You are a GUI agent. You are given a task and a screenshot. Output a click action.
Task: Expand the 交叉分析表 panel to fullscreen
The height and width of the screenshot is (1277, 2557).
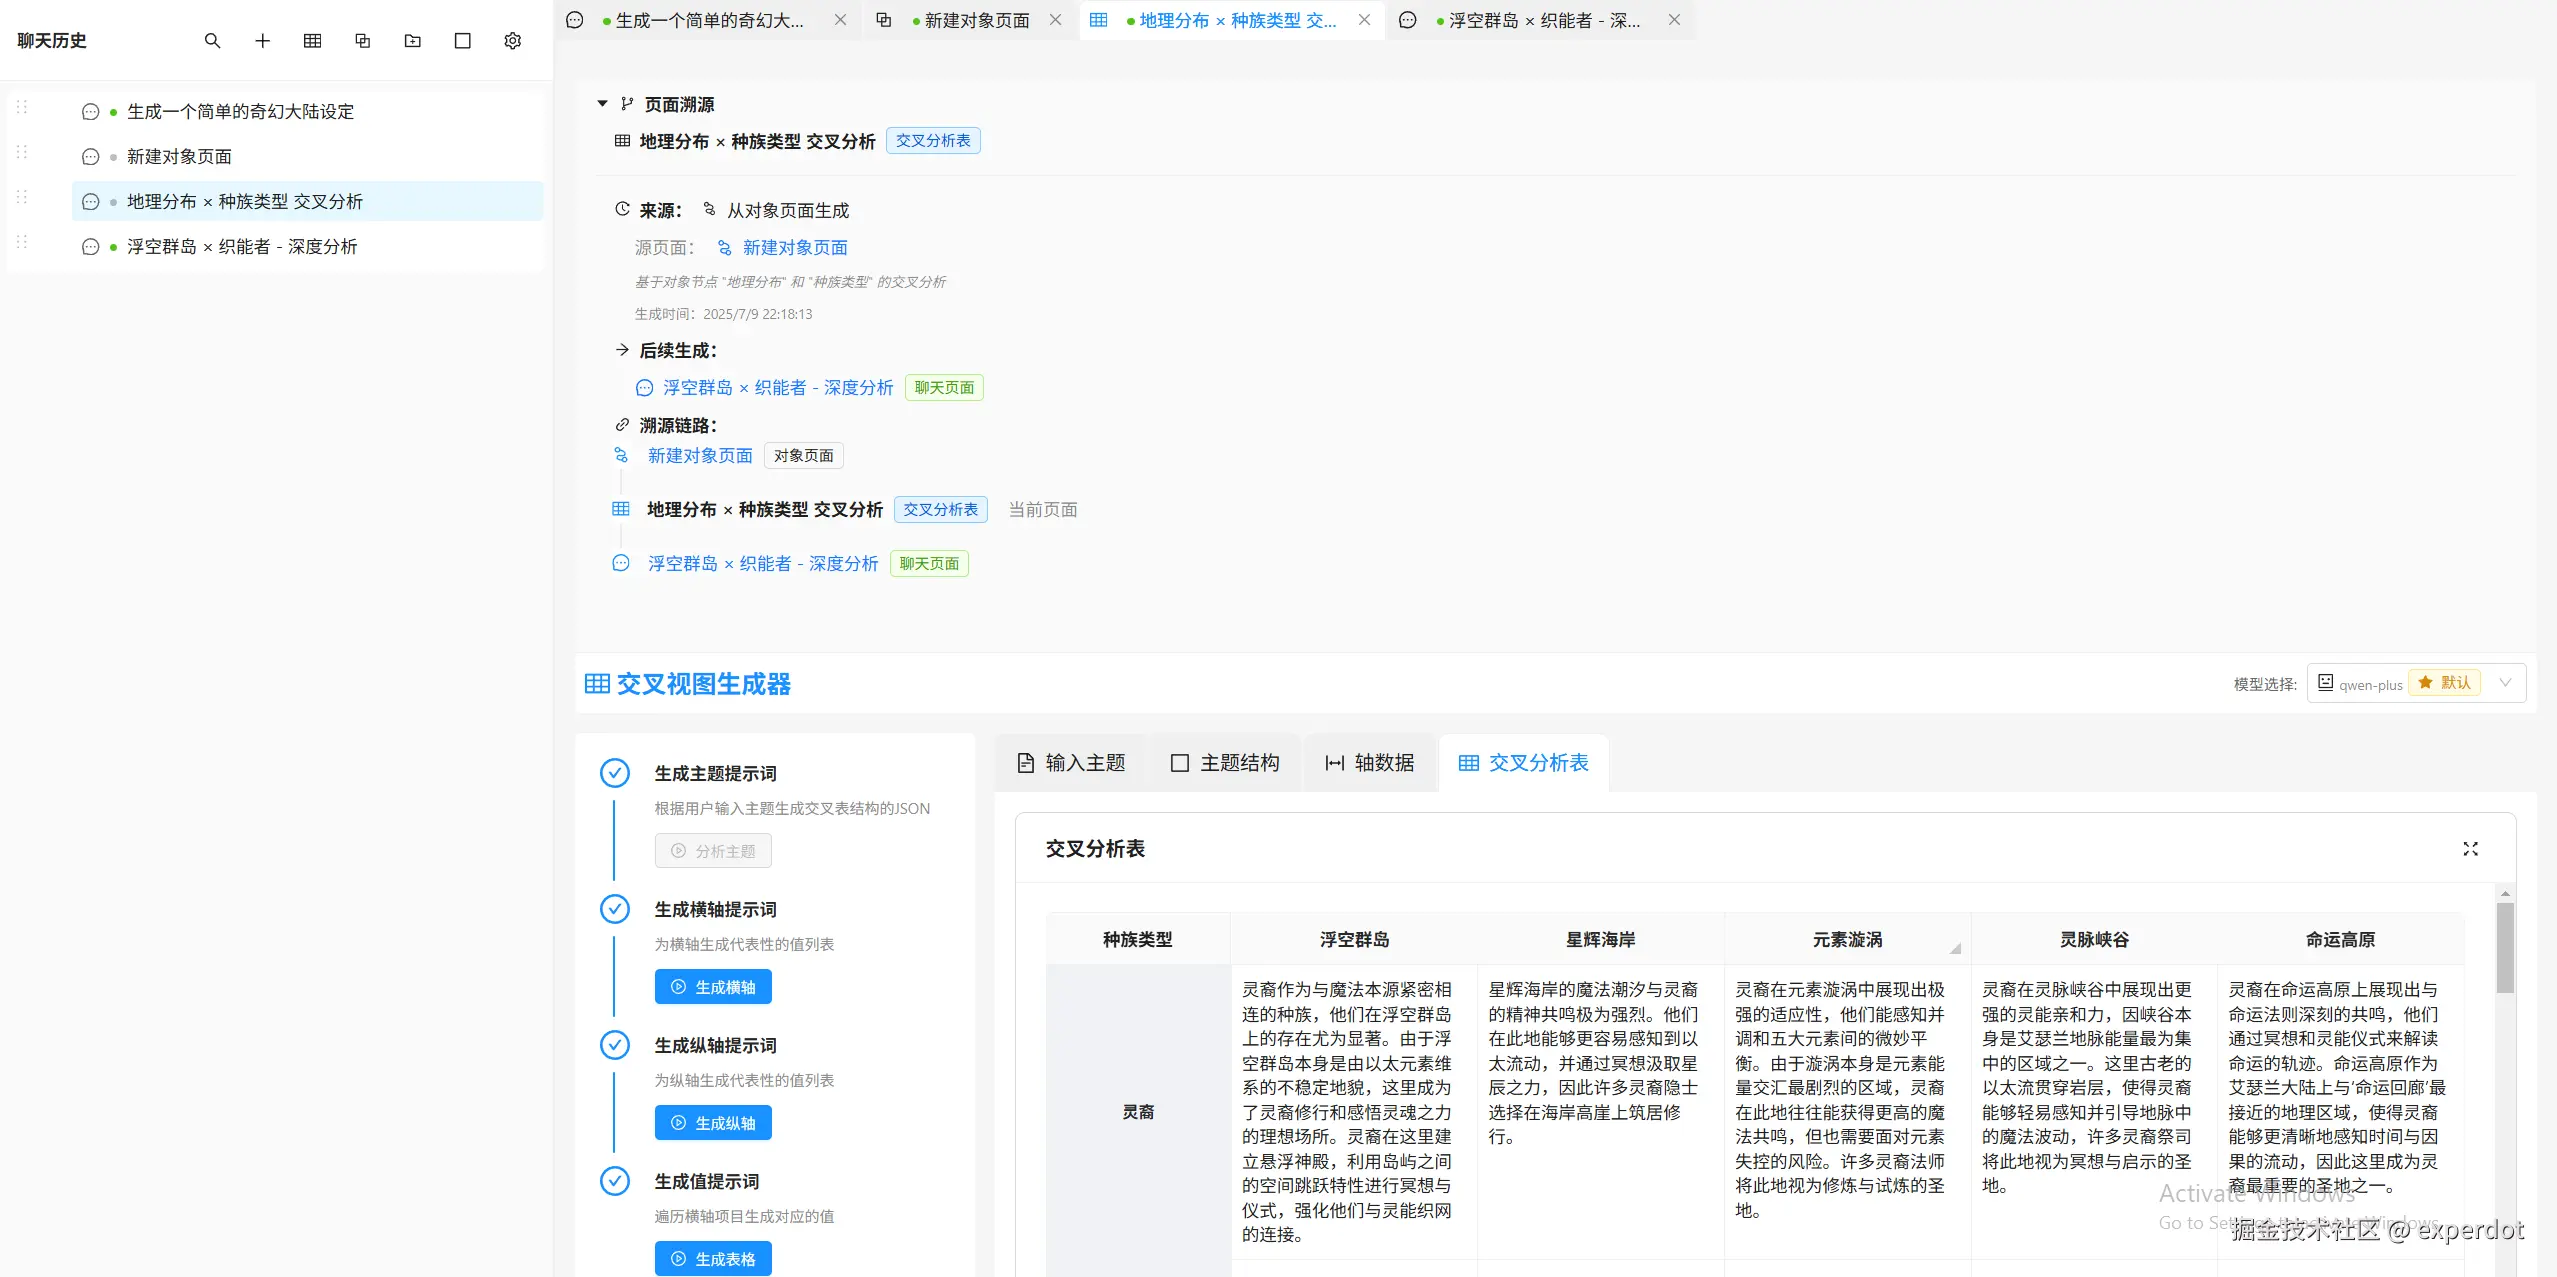coord(2470,849)
